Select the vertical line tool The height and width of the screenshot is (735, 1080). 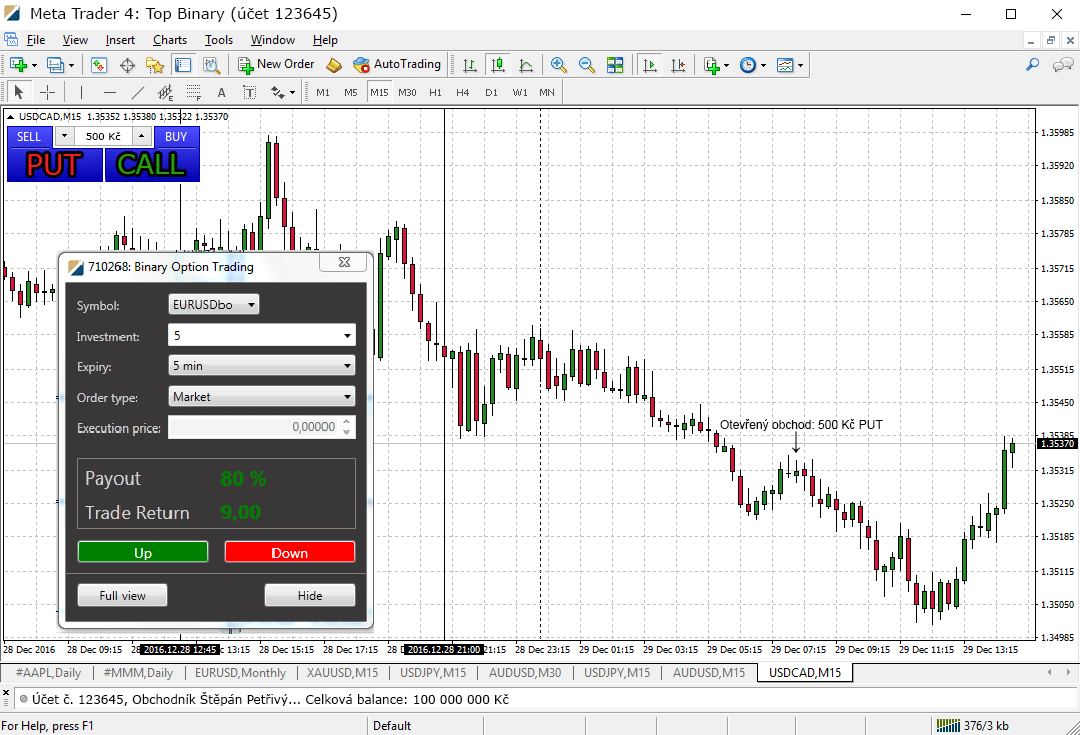click(x=81, y=92)
